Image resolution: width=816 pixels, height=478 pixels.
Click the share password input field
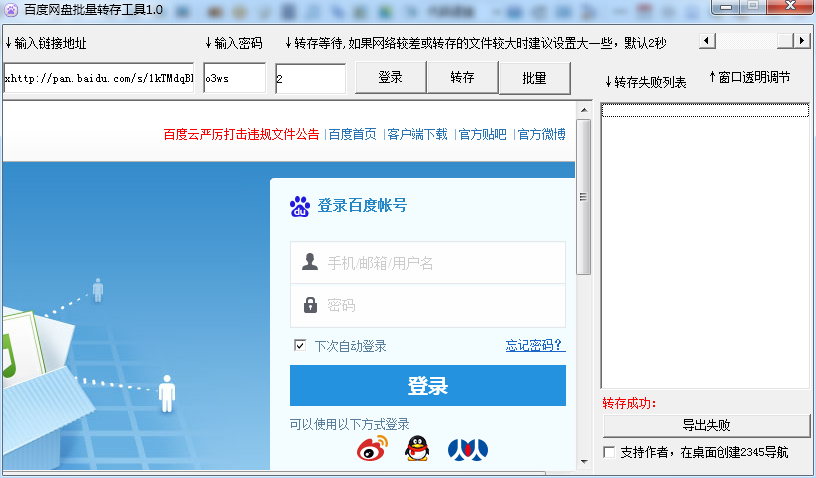[234, 78]
